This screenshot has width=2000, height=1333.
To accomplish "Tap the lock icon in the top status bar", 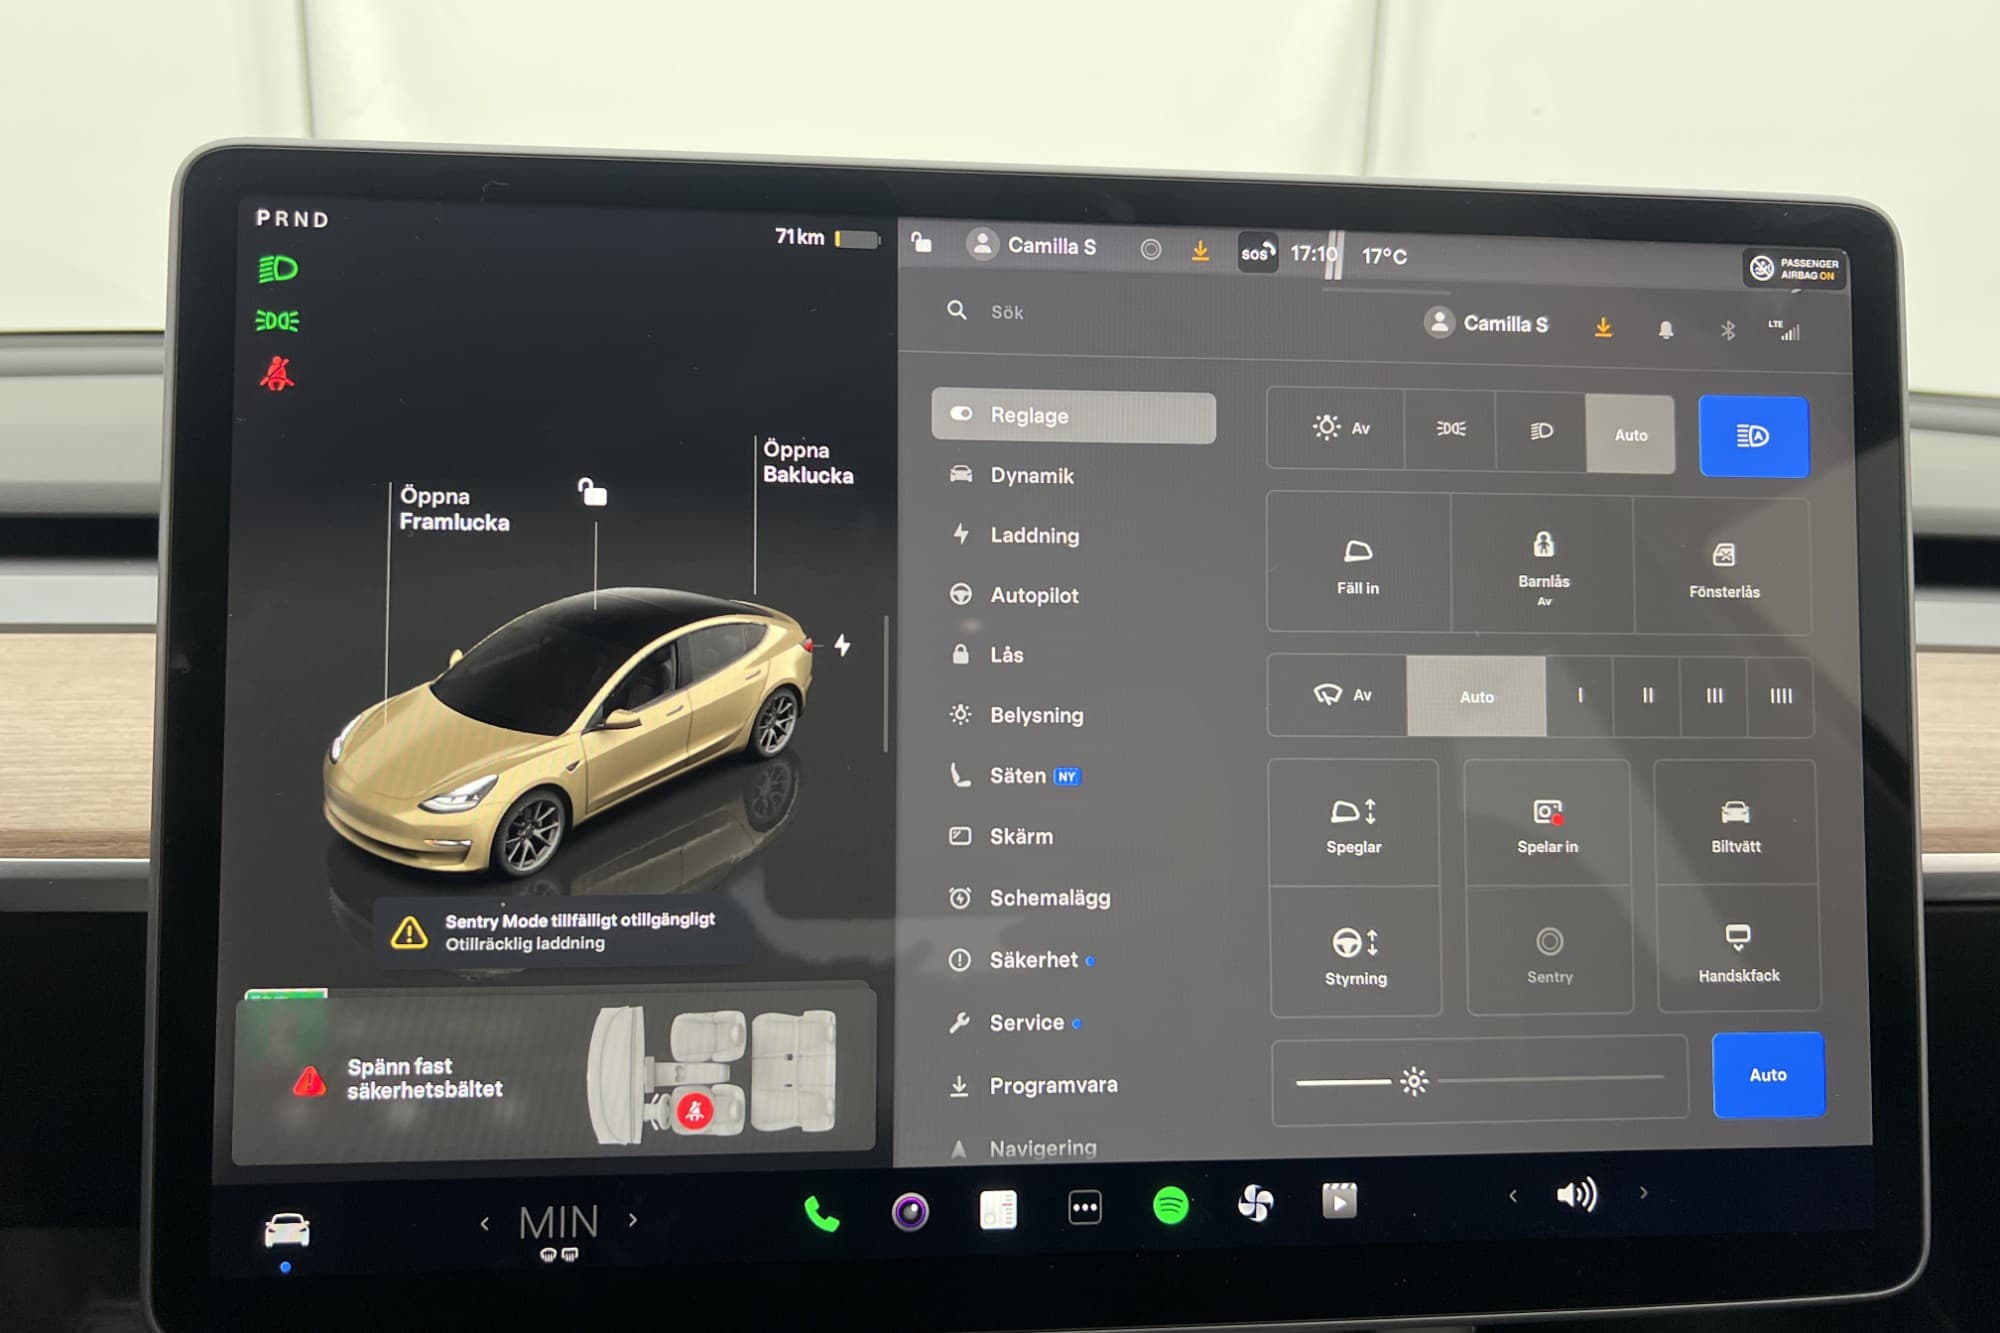I will click(x=921, y=241).
